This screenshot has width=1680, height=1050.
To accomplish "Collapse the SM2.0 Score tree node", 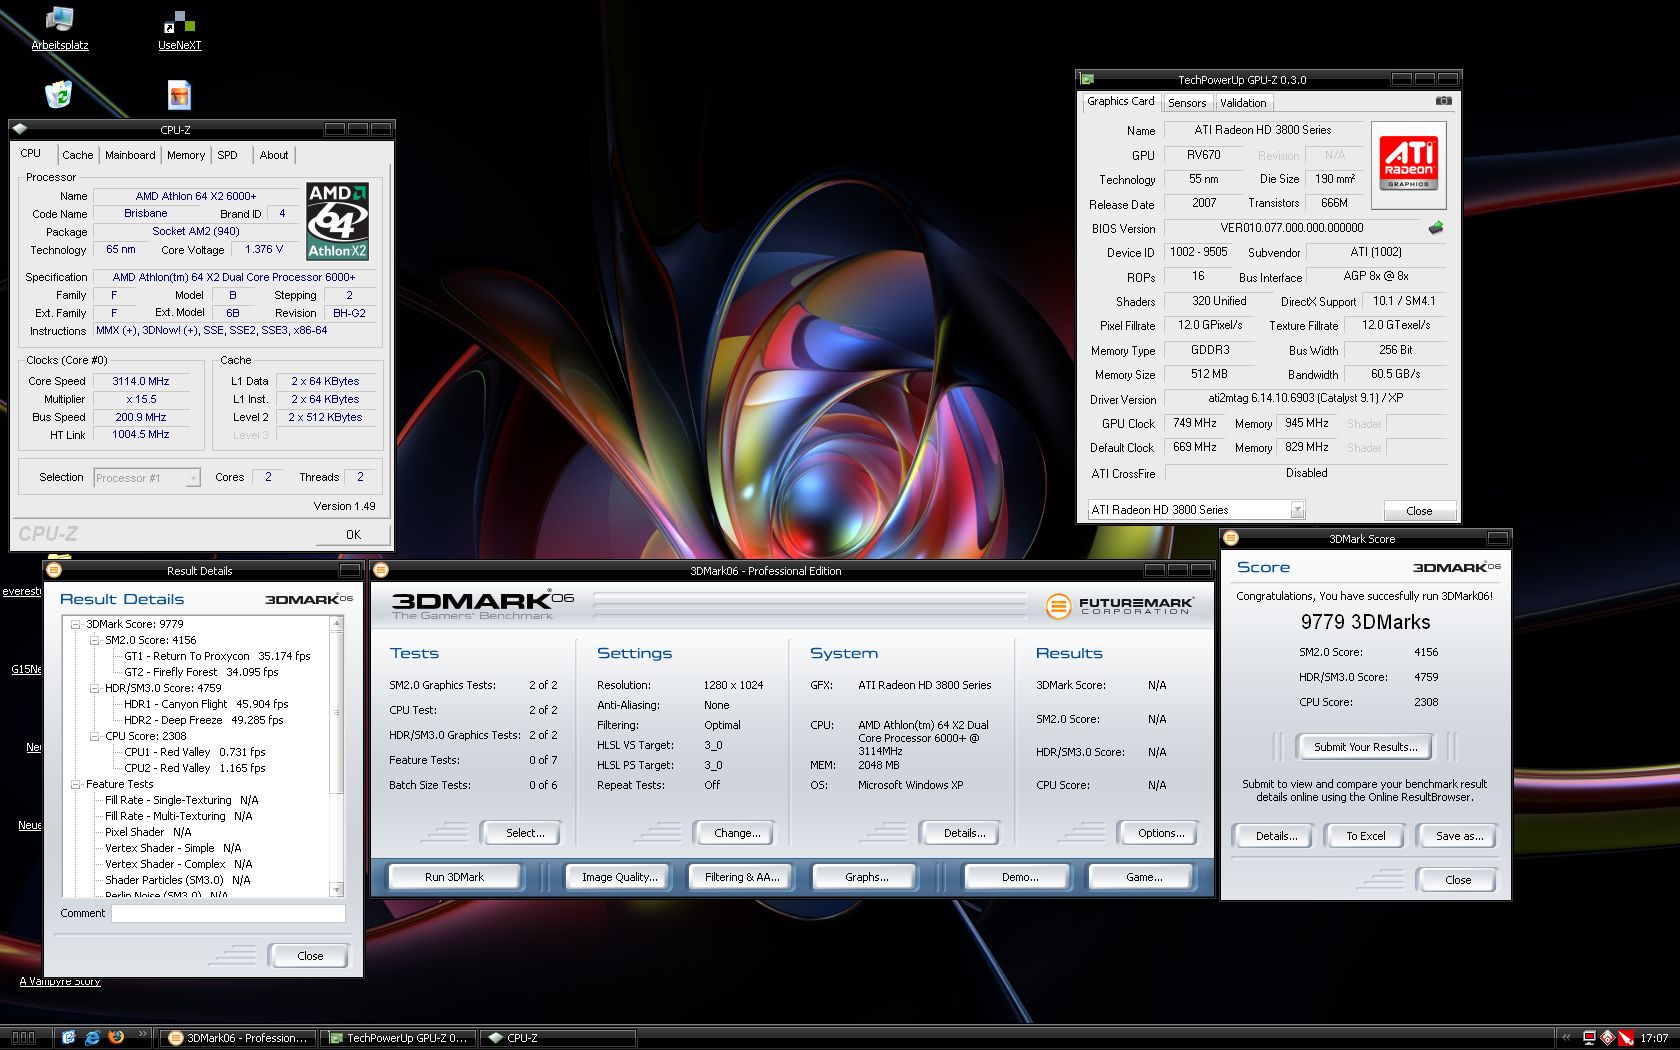I will click(94, 640).
